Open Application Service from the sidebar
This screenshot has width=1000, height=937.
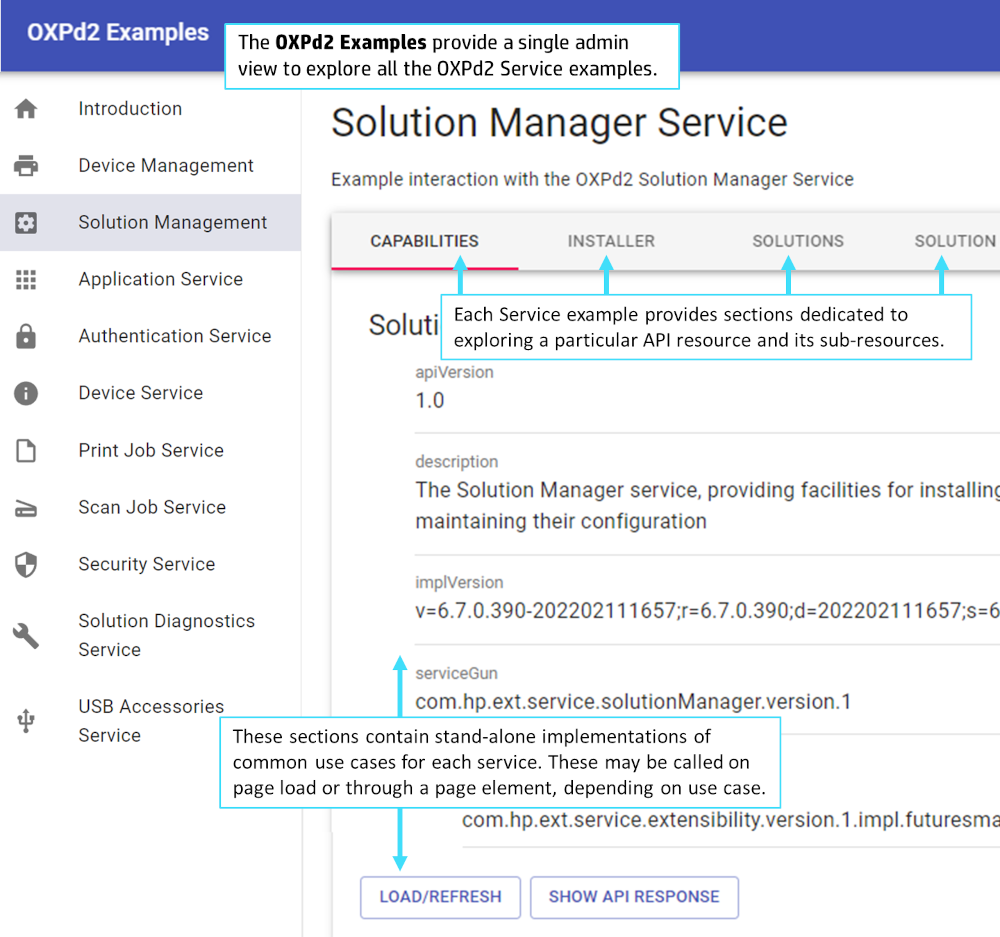coord(161,279)
